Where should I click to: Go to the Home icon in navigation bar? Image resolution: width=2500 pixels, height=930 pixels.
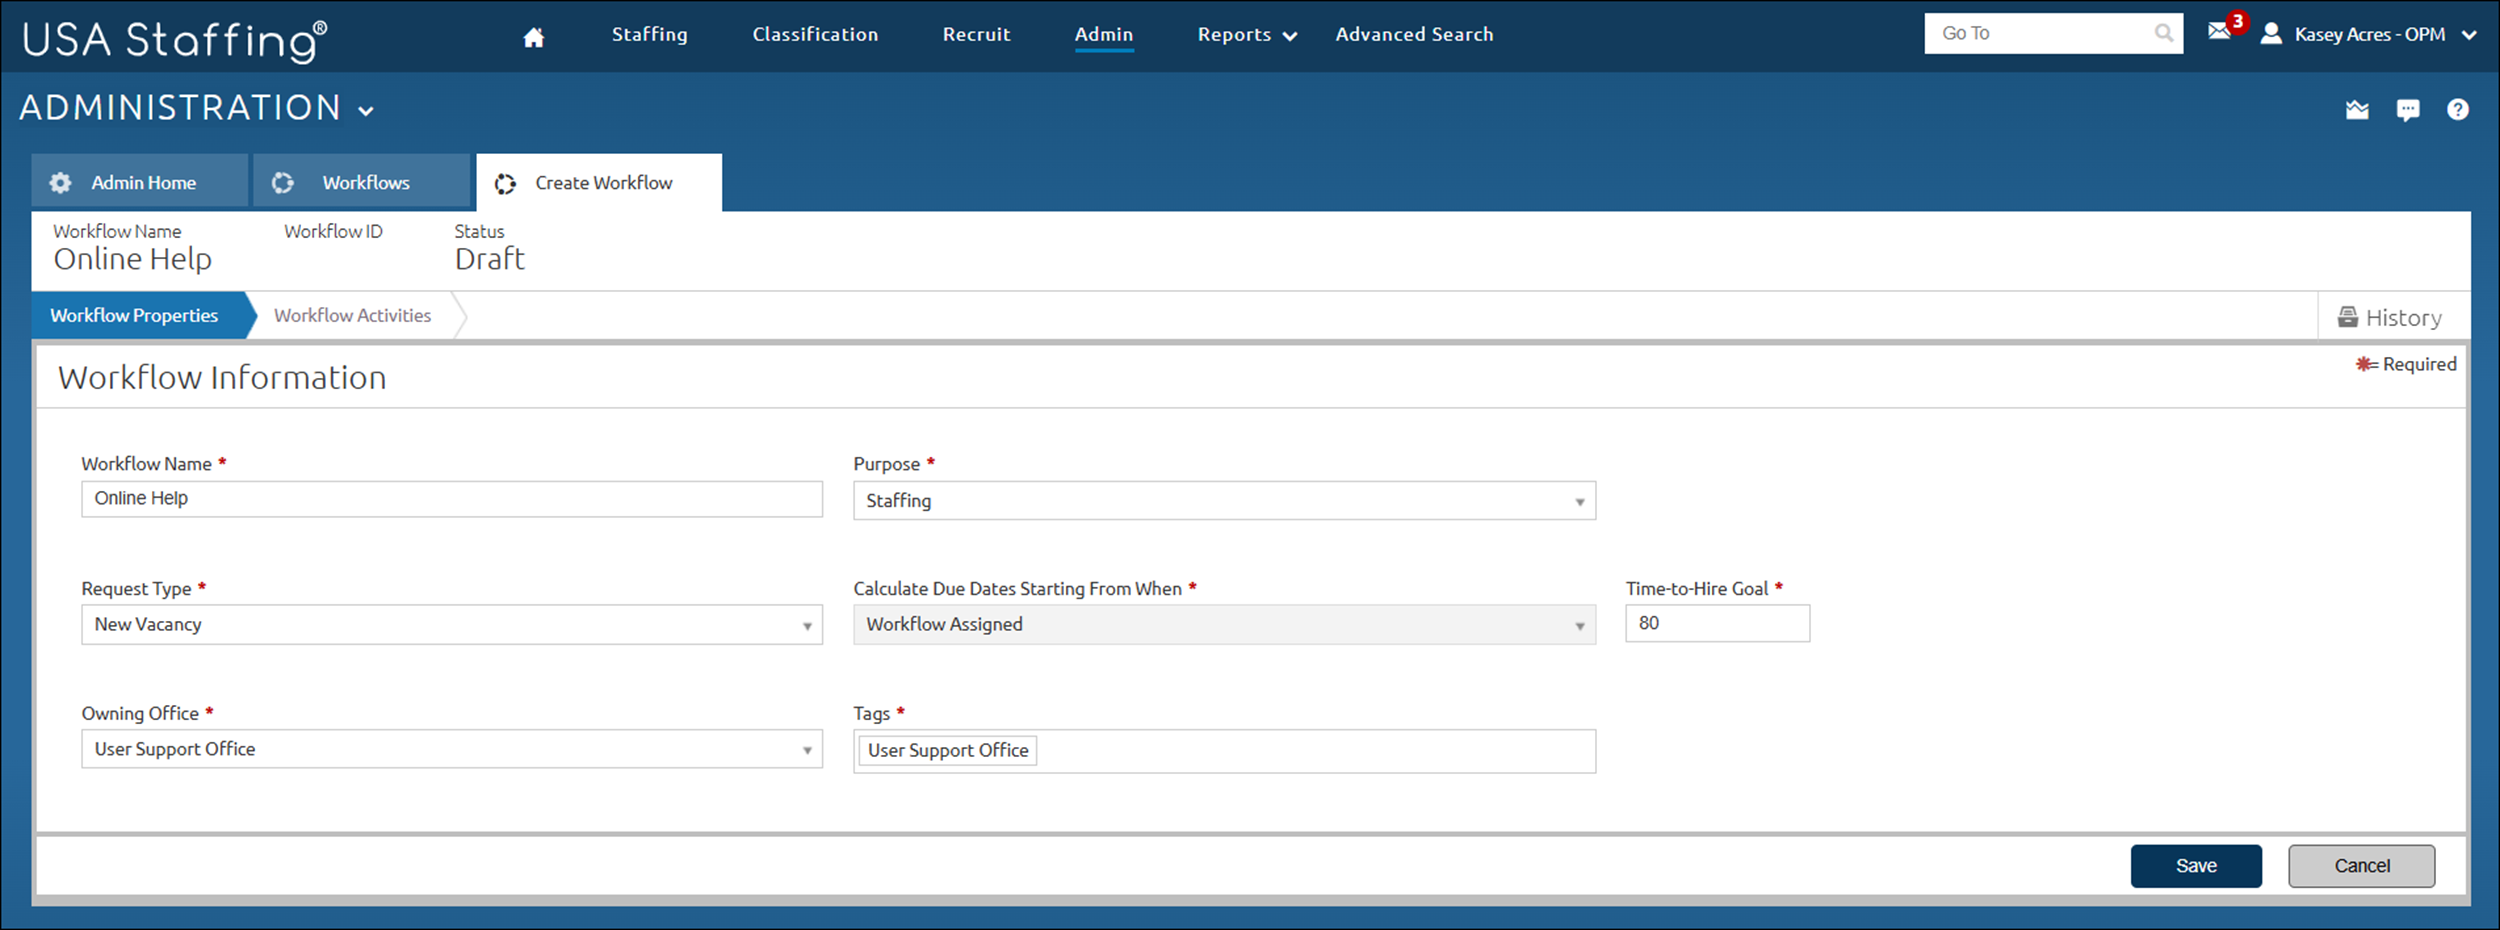[x=534, y=37]
